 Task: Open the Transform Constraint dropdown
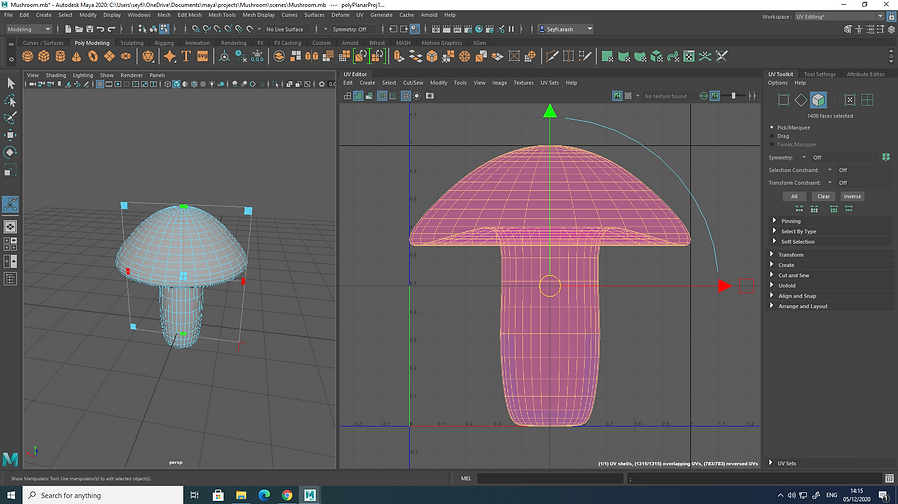[x=830, y=182]
